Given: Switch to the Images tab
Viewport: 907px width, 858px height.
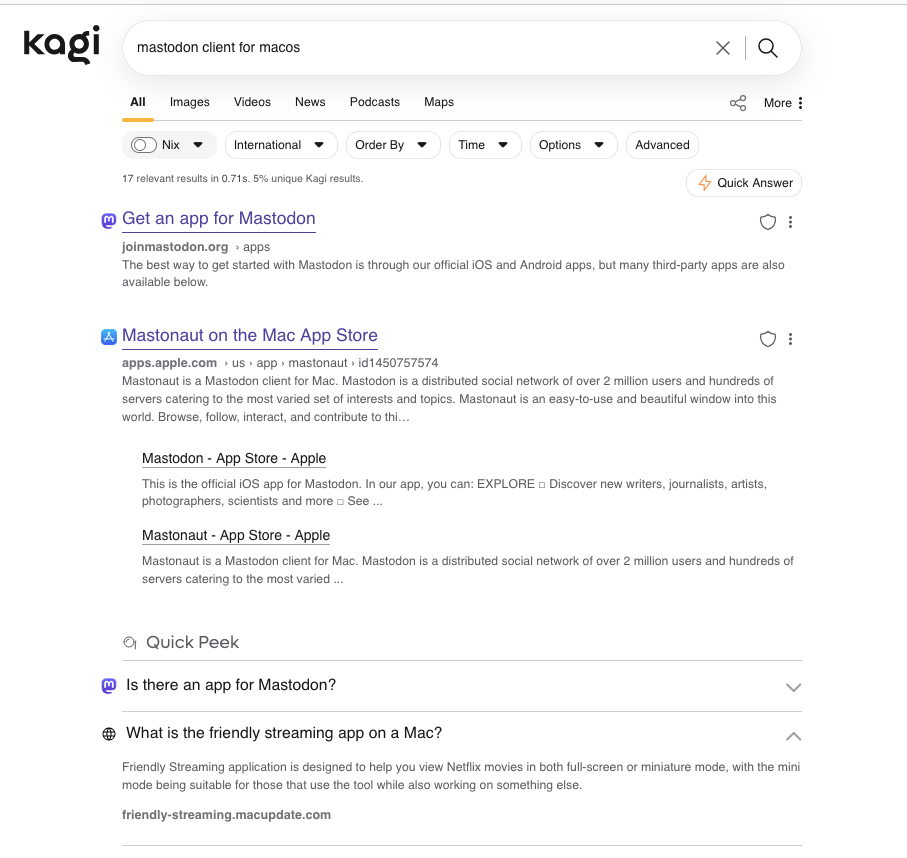Looking at the screenshot, I should tap(190, 102).
